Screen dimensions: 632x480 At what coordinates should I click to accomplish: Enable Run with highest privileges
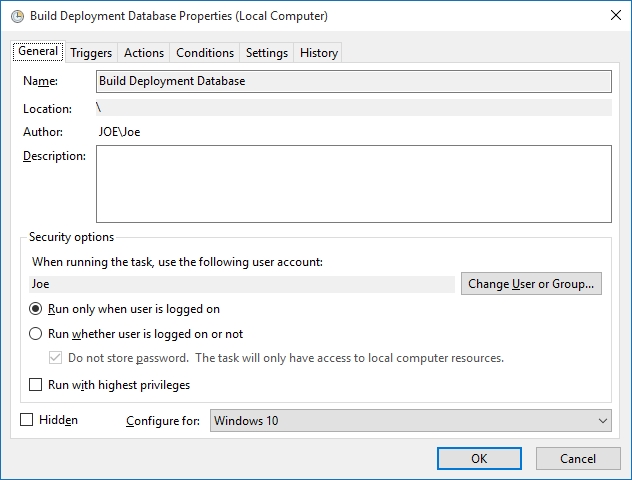point(36,385)
